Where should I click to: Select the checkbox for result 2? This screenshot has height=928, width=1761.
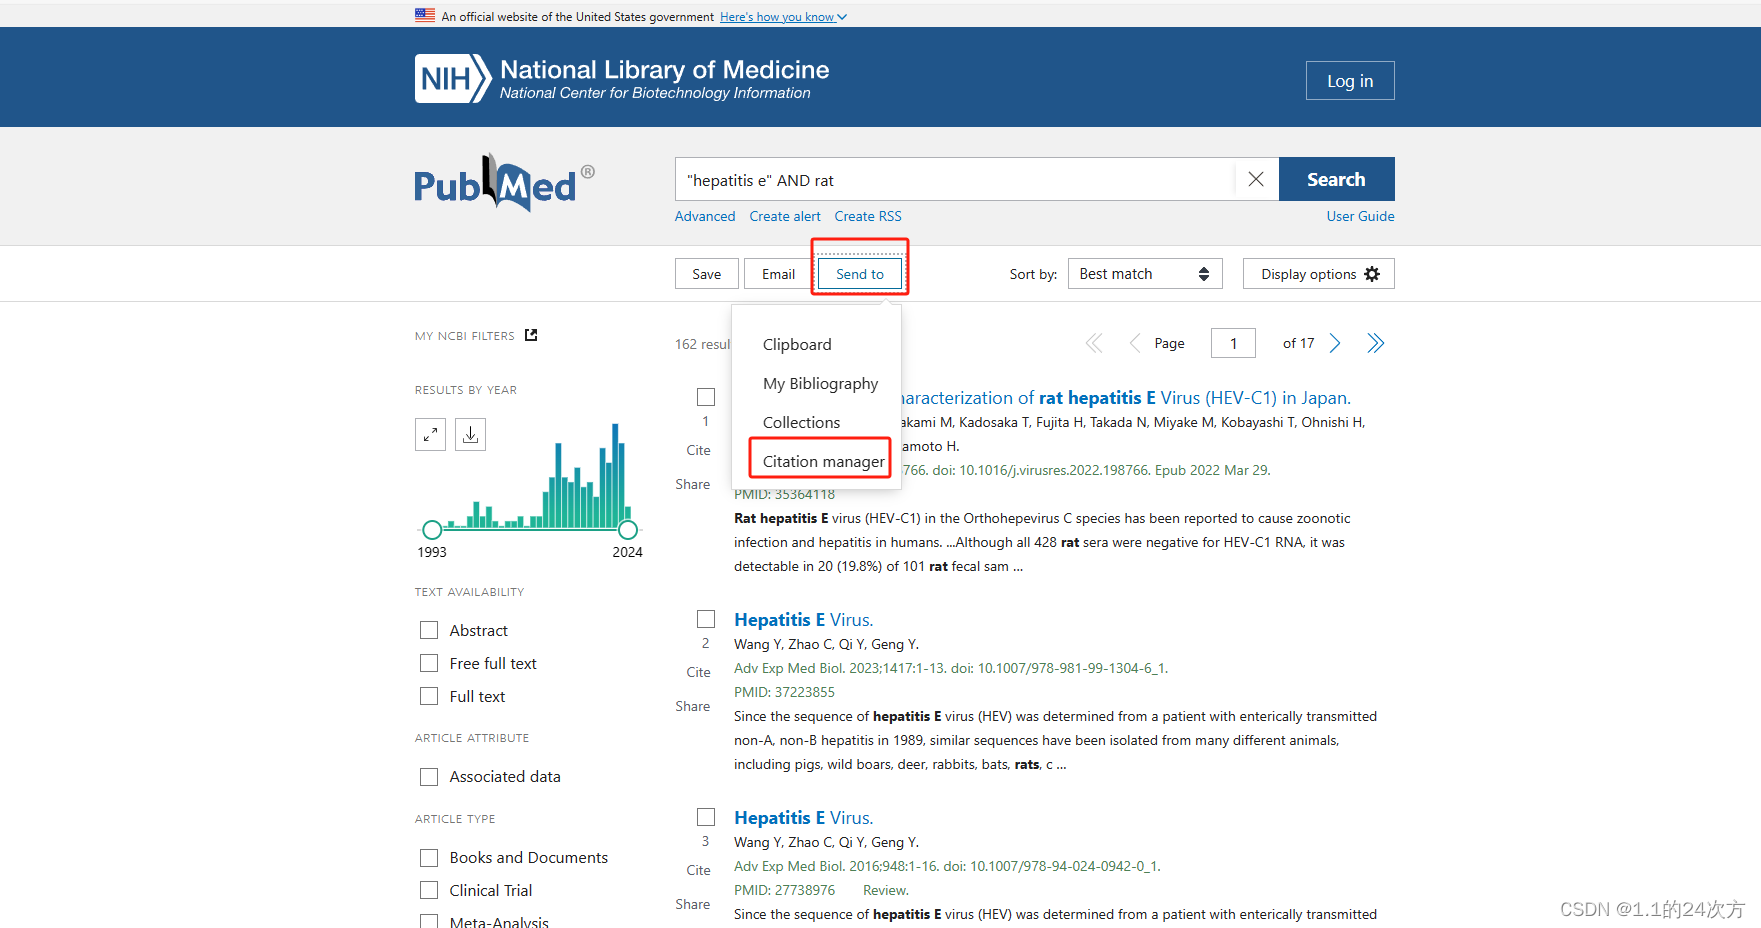[x=706, y=619]
